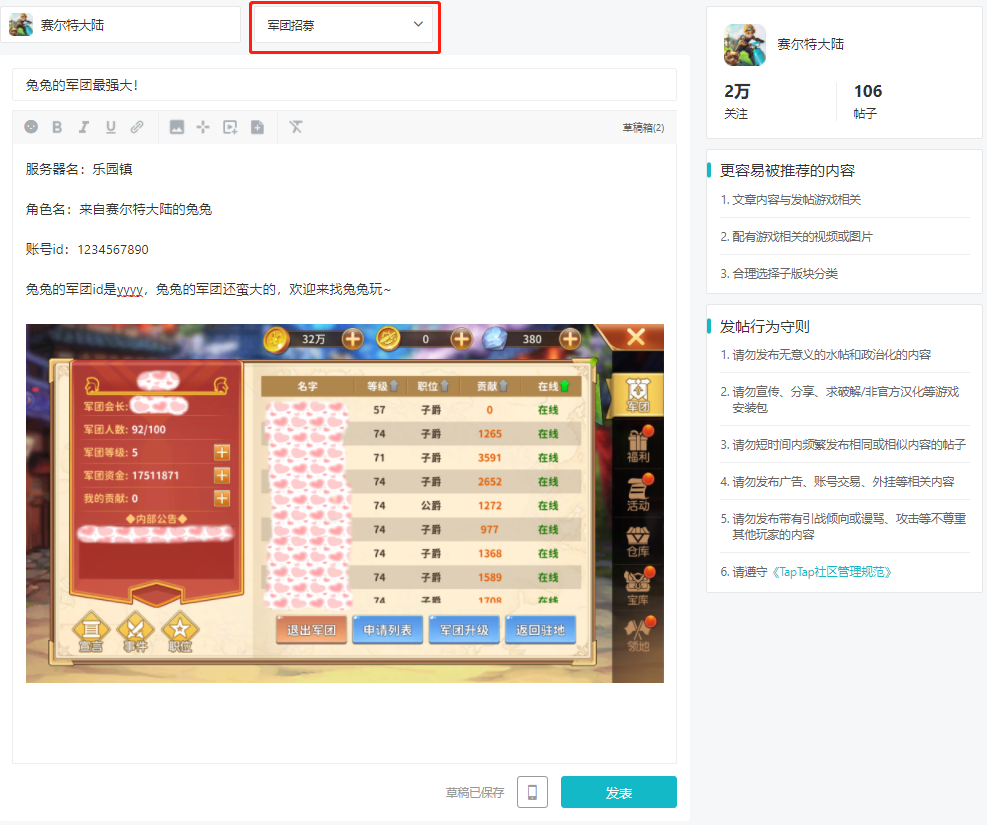Click 军团人数: 92/100 text
987x825 pixels.
125,429
